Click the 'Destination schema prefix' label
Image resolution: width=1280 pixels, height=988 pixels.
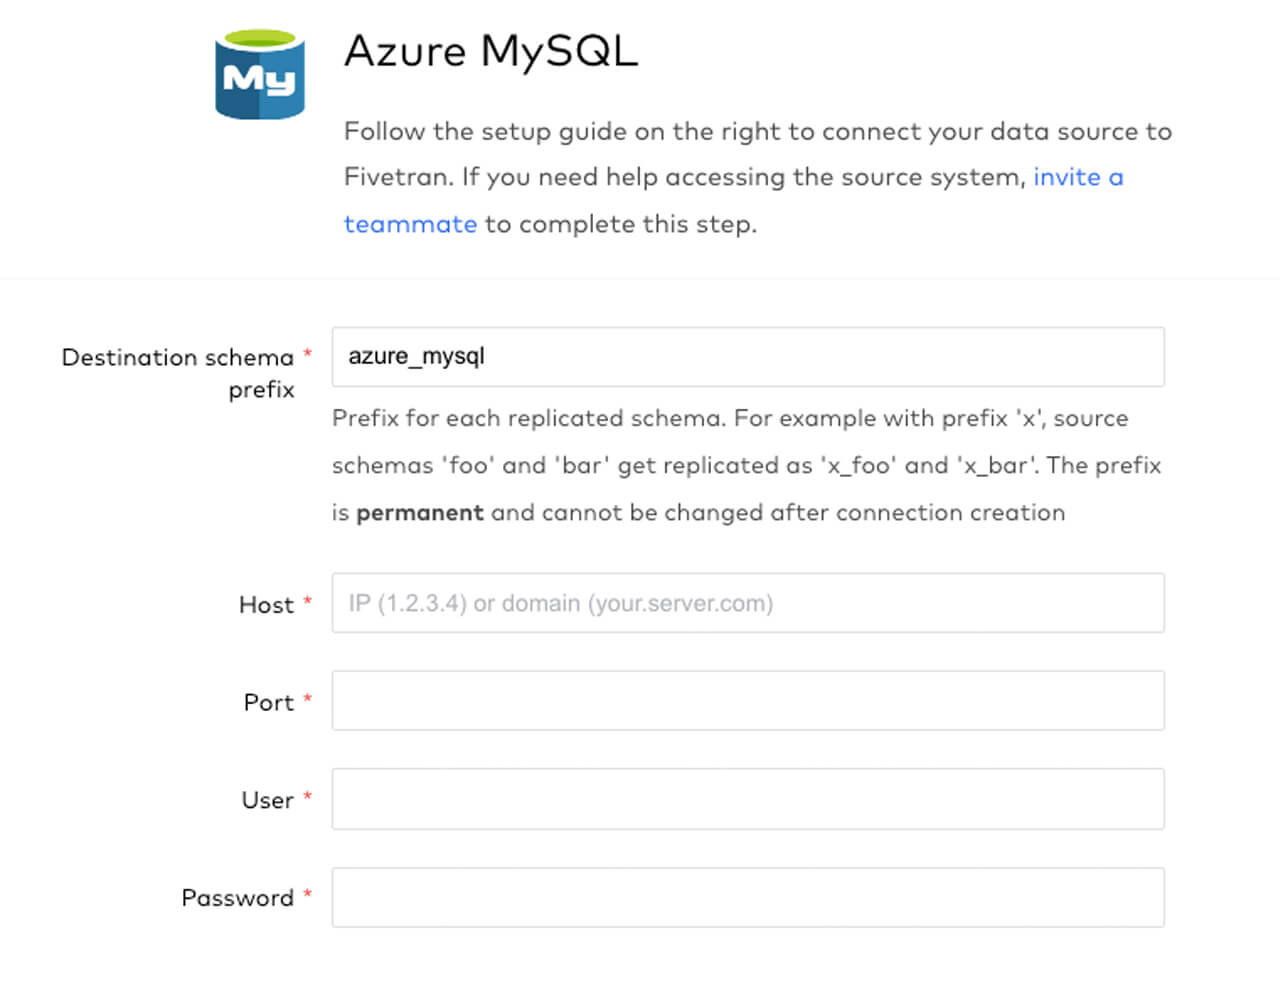point(178,358)
